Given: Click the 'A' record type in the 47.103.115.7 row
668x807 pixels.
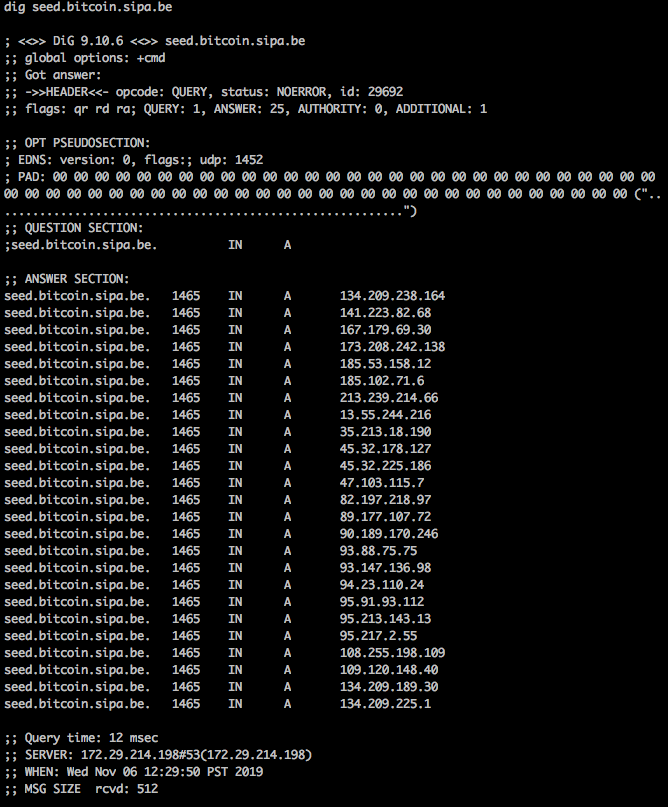Looking at the screenshot, I should (x=287, y=483).
